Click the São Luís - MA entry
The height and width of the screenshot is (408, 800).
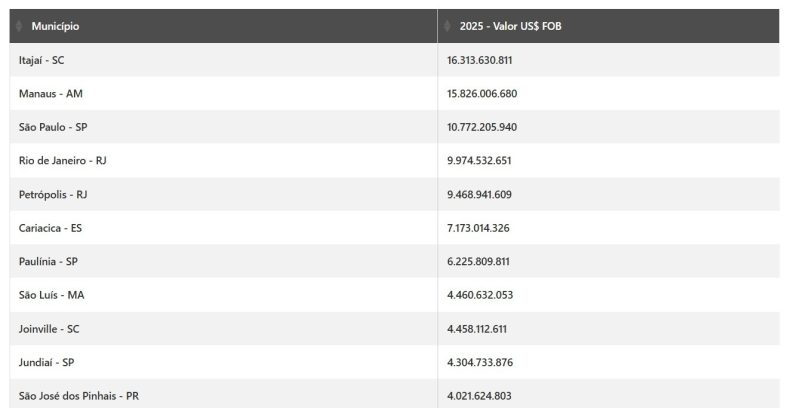51,295
